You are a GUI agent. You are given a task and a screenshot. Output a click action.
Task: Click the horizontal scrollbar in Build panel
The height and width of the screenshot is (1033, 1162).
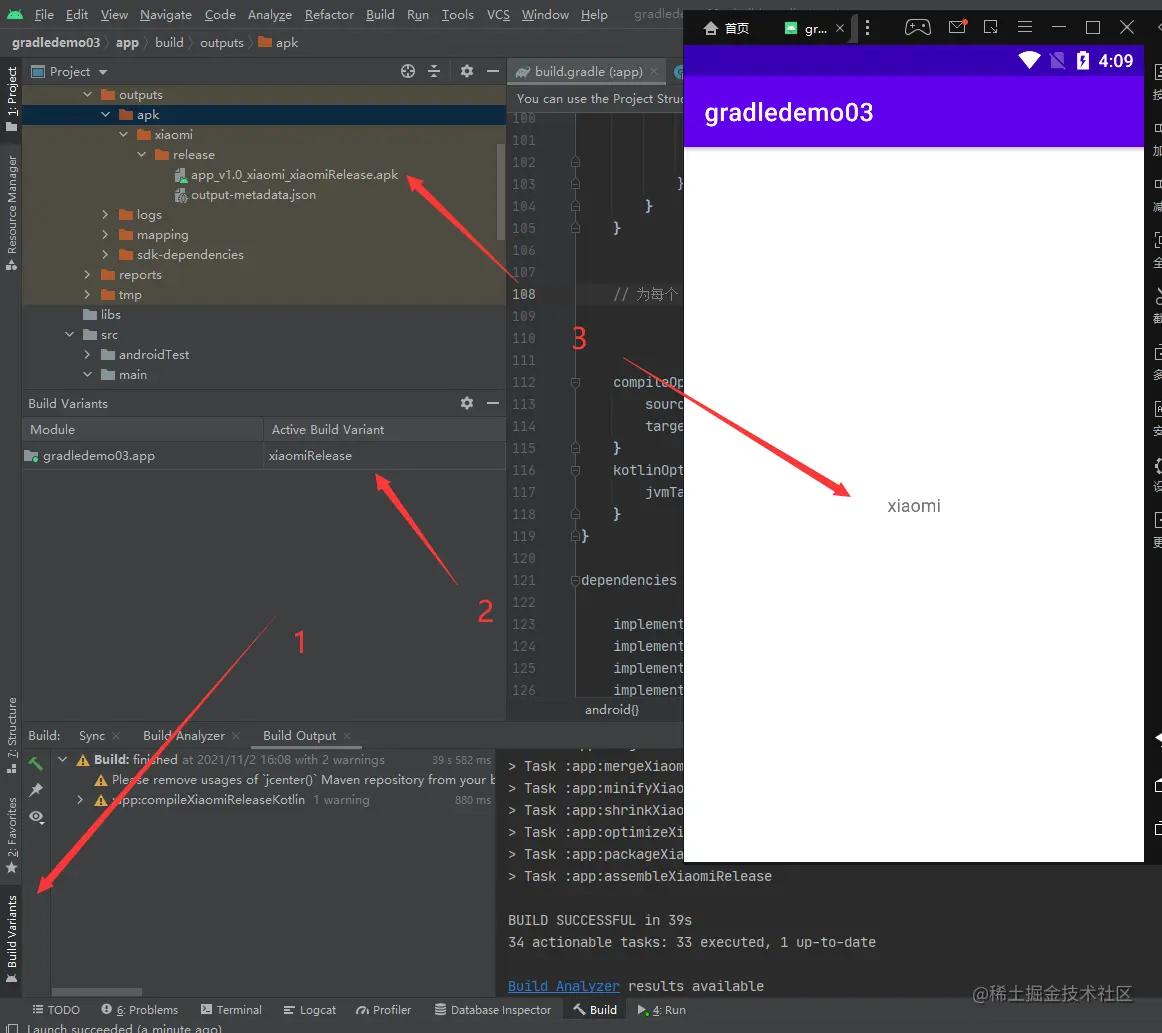96,992
